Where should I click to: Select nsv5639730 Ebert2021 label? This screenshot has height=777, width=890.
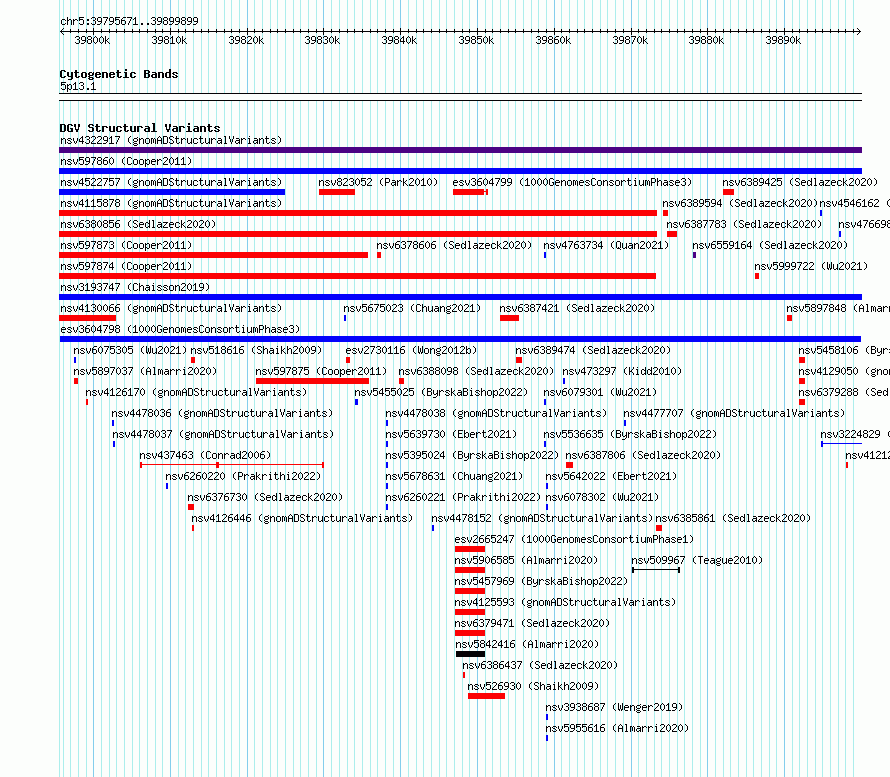(451, 434)
